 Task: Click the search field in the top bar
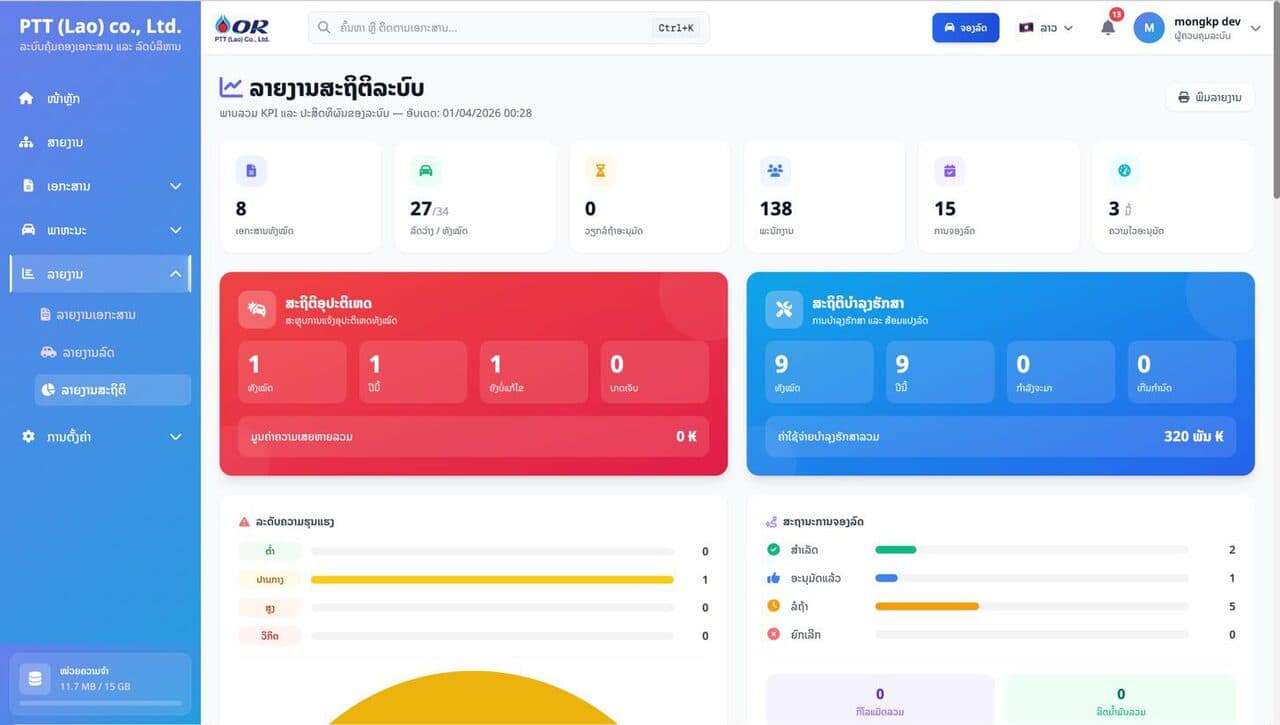coord(508,28)
